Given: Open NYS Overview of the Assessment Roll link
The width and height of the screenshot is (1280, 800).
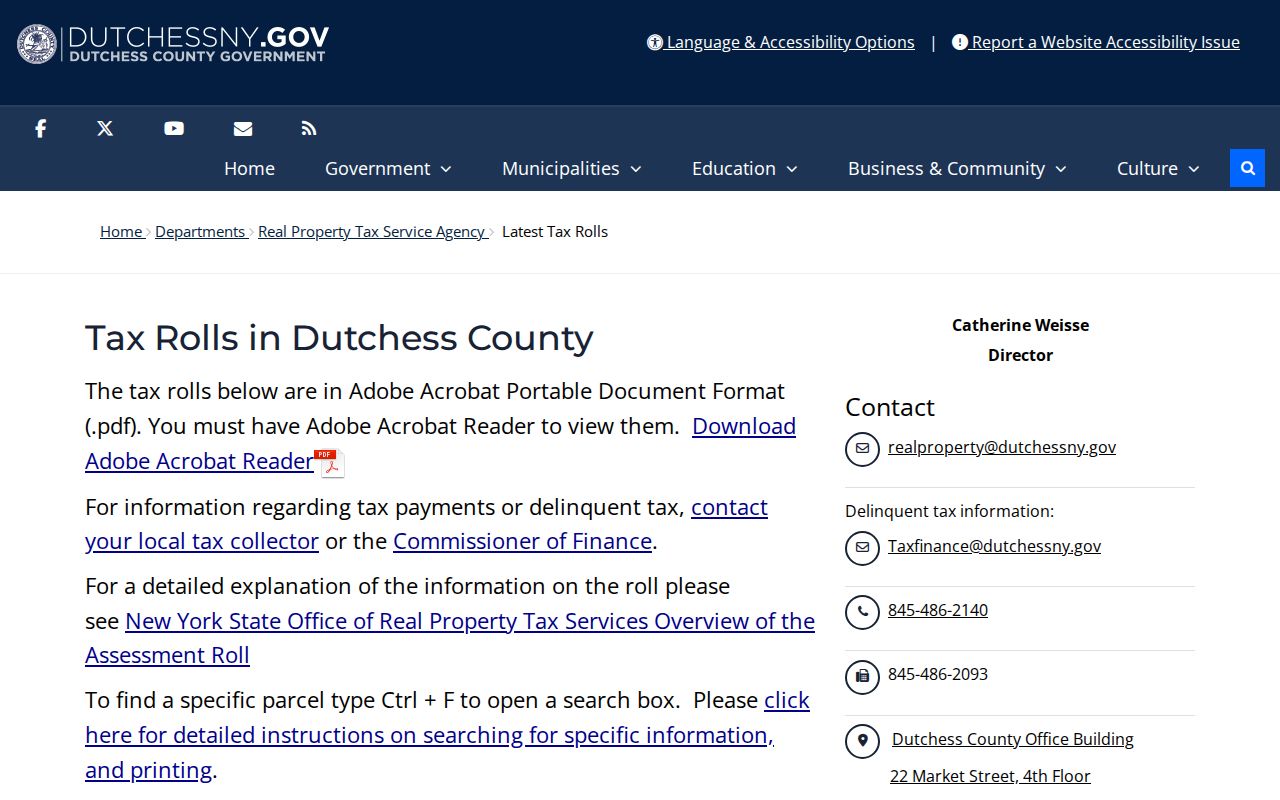Looking at the screenshot, I should (x=450, y=638).
